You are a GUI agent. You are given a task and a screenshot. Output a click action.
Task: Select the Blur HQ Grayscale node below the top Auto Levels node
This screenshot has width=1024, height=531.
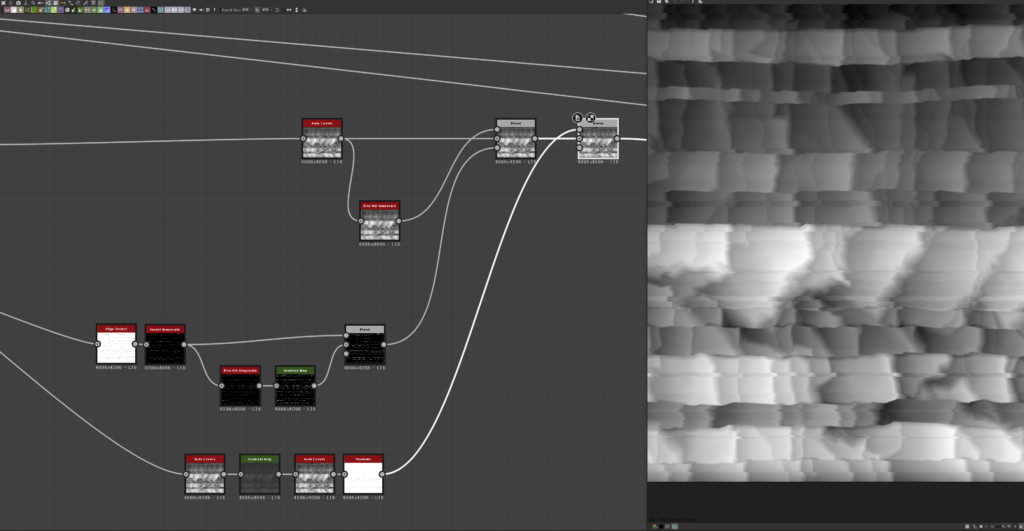click(x=379, y=221)
